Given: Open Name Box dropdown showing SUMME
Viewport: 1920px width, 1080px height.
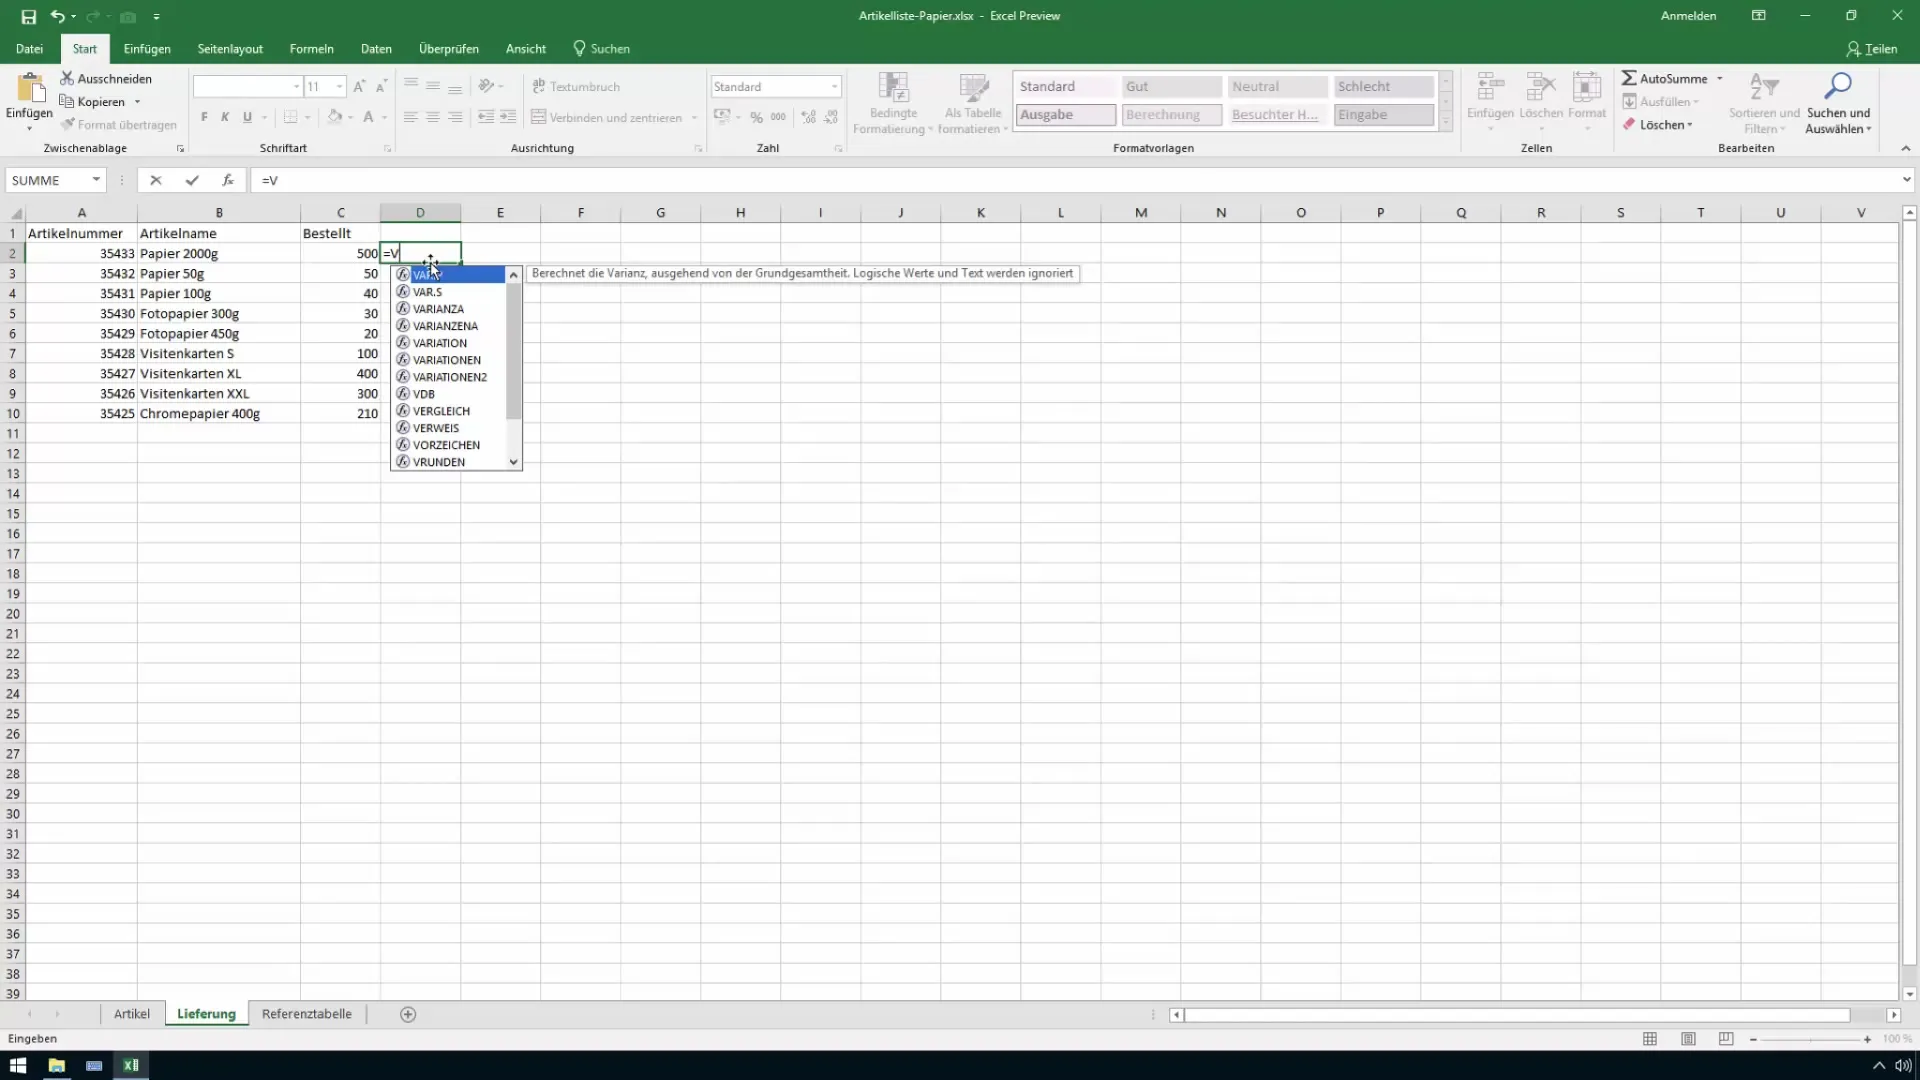Looking at the screenshot, I should pos(96,180).
